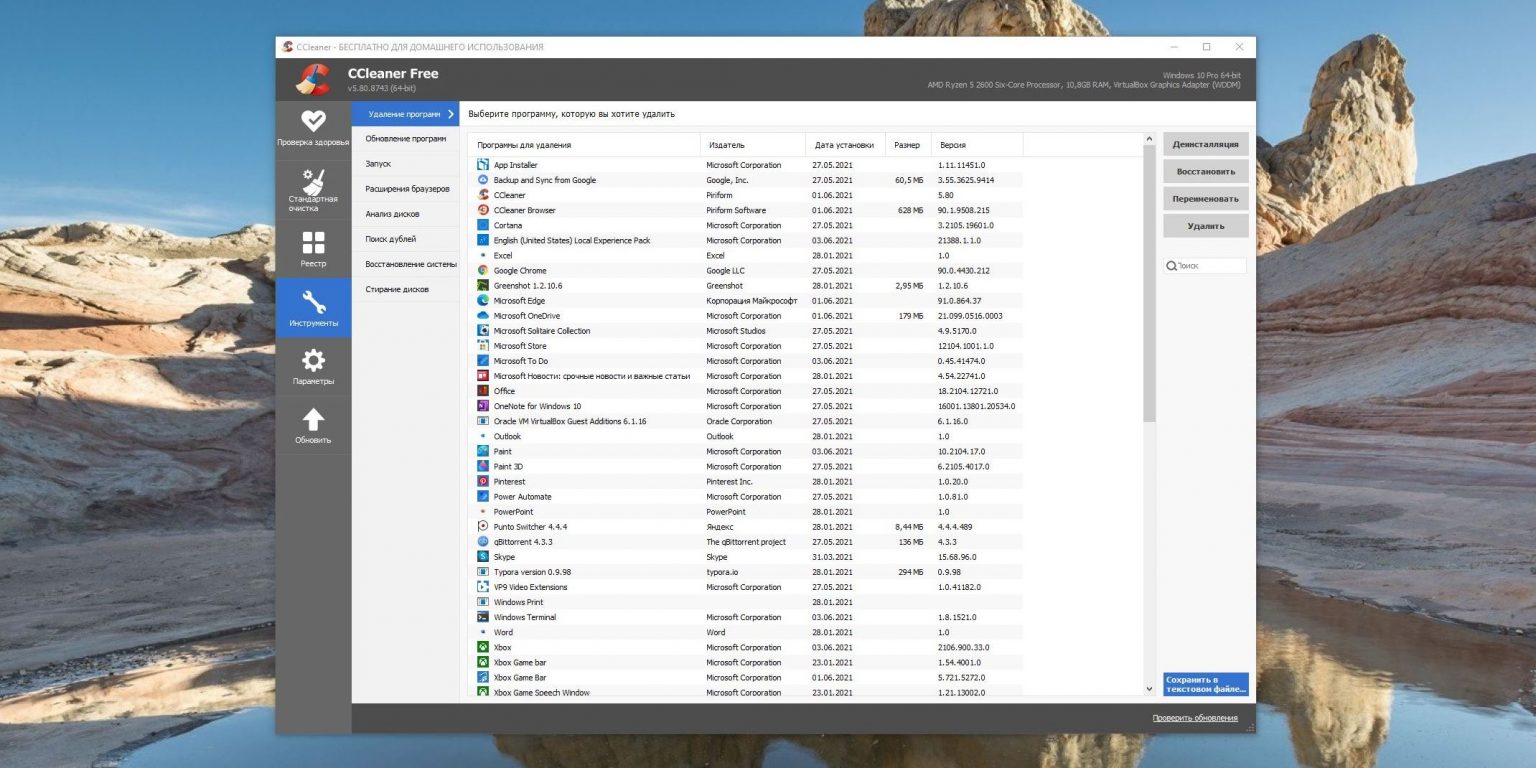The width and height of the screenshot is (1536, 768).
Task: Open the Анализ дисков tab
Action: [x=405, y=213]
